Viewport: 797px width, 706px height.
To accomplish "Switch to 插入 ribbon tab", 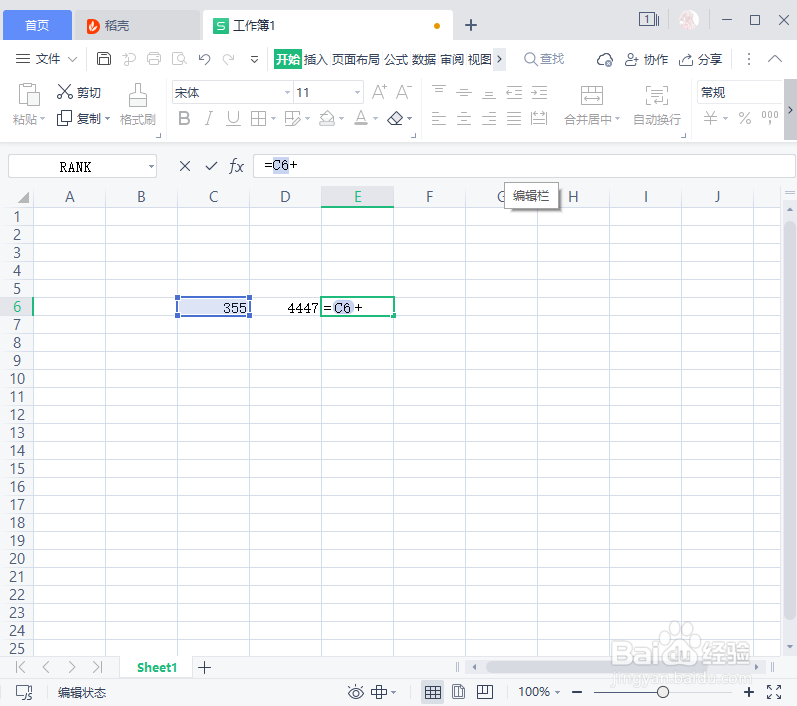I will pyautogui.click(x=316, y=59).
